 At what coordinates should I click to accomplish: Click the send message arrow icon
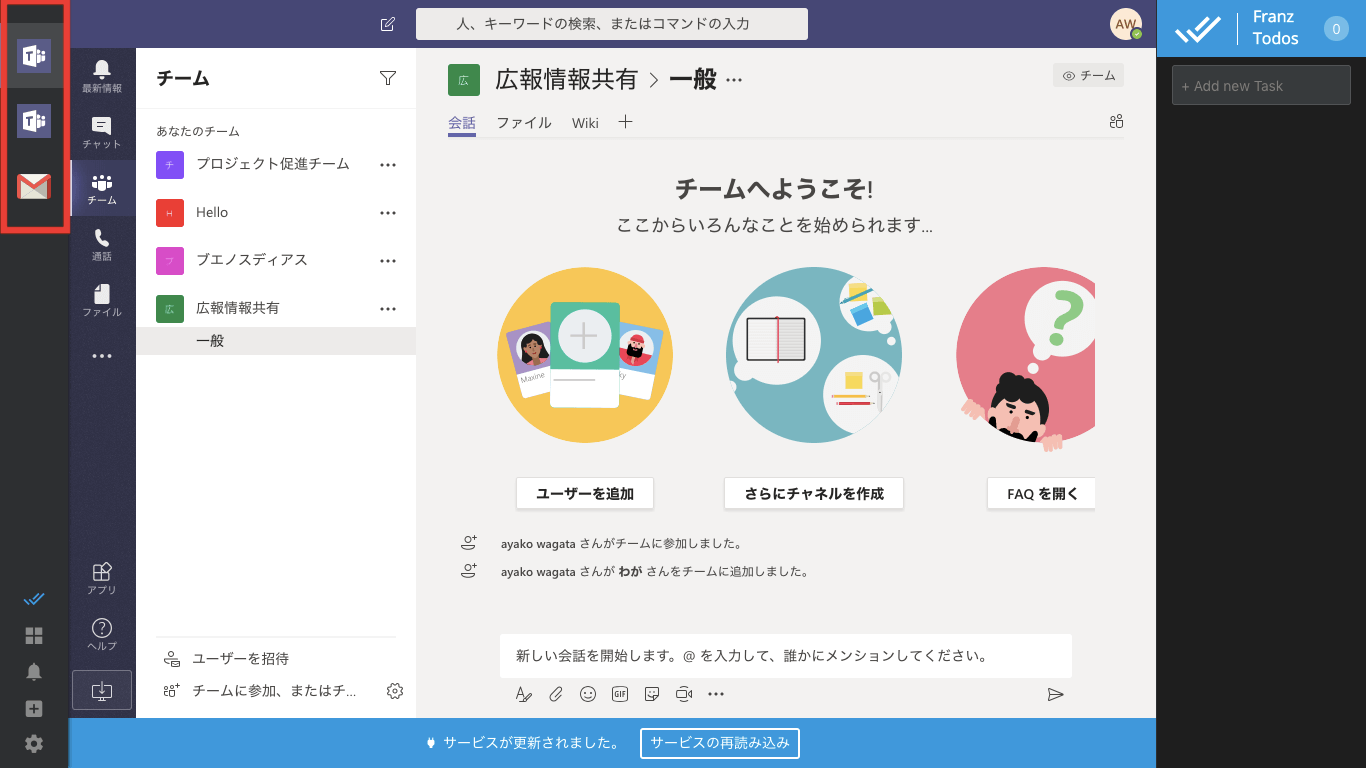coord(1055,694)
